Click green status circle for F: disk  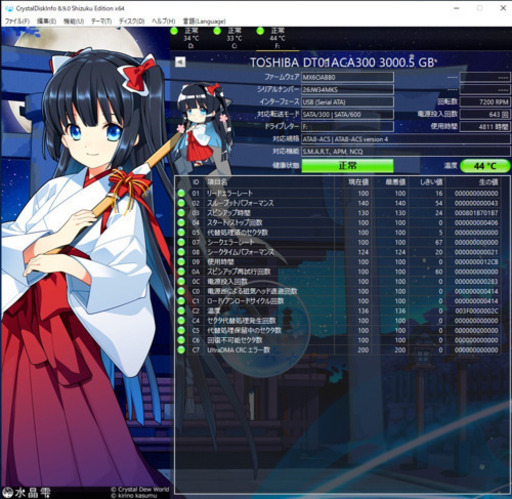(261, 31)
